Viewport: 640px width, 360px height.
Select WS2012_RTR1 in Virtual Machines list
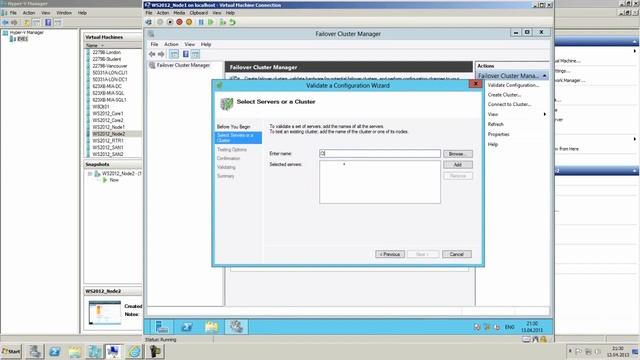coord(108,140)
